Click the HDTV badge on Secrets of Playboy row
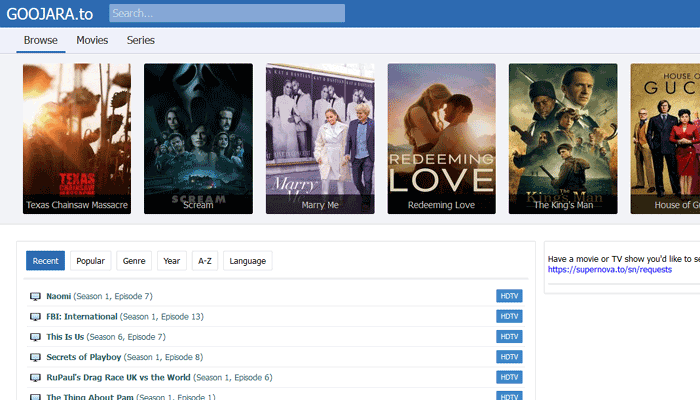This screenshot has height=400, width=700. click(x=509, y=357)
